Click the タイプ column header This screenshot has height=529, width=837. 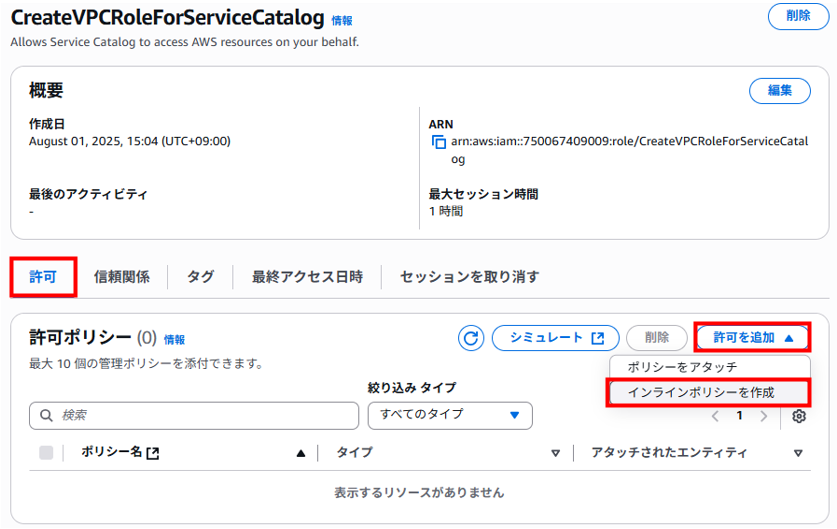coord(354,452)
